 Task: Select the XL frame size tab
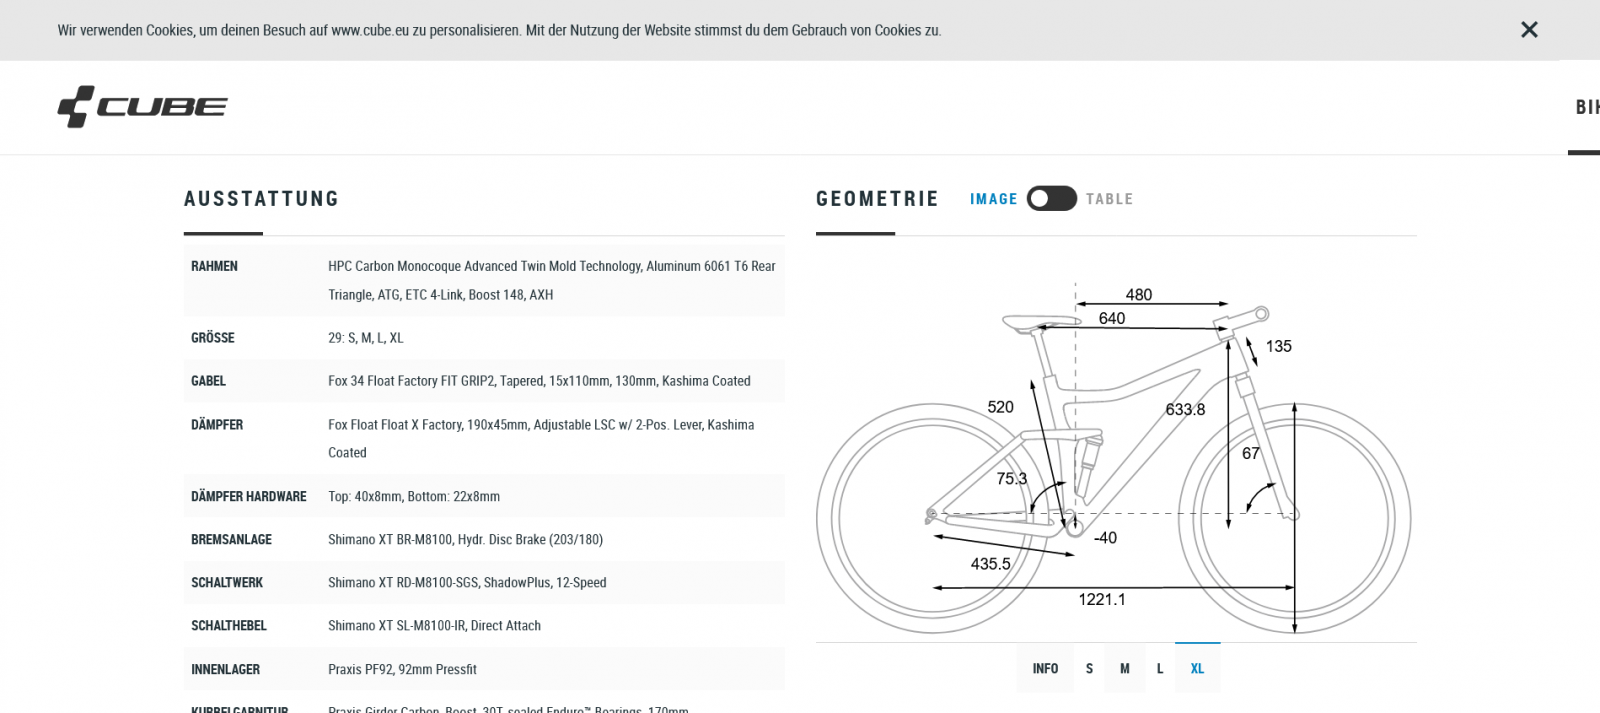point(1197,669)
